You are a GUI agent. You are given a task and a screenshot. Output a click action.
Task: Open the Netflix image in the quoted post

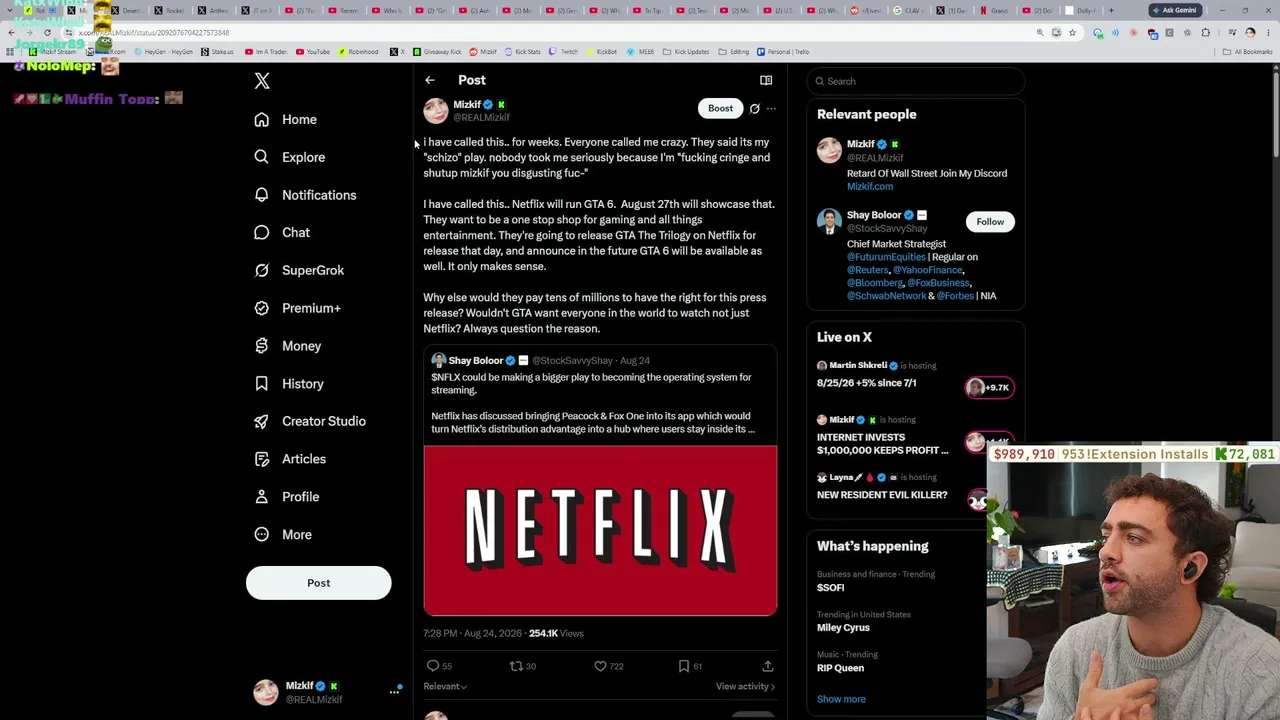(600, 530)
